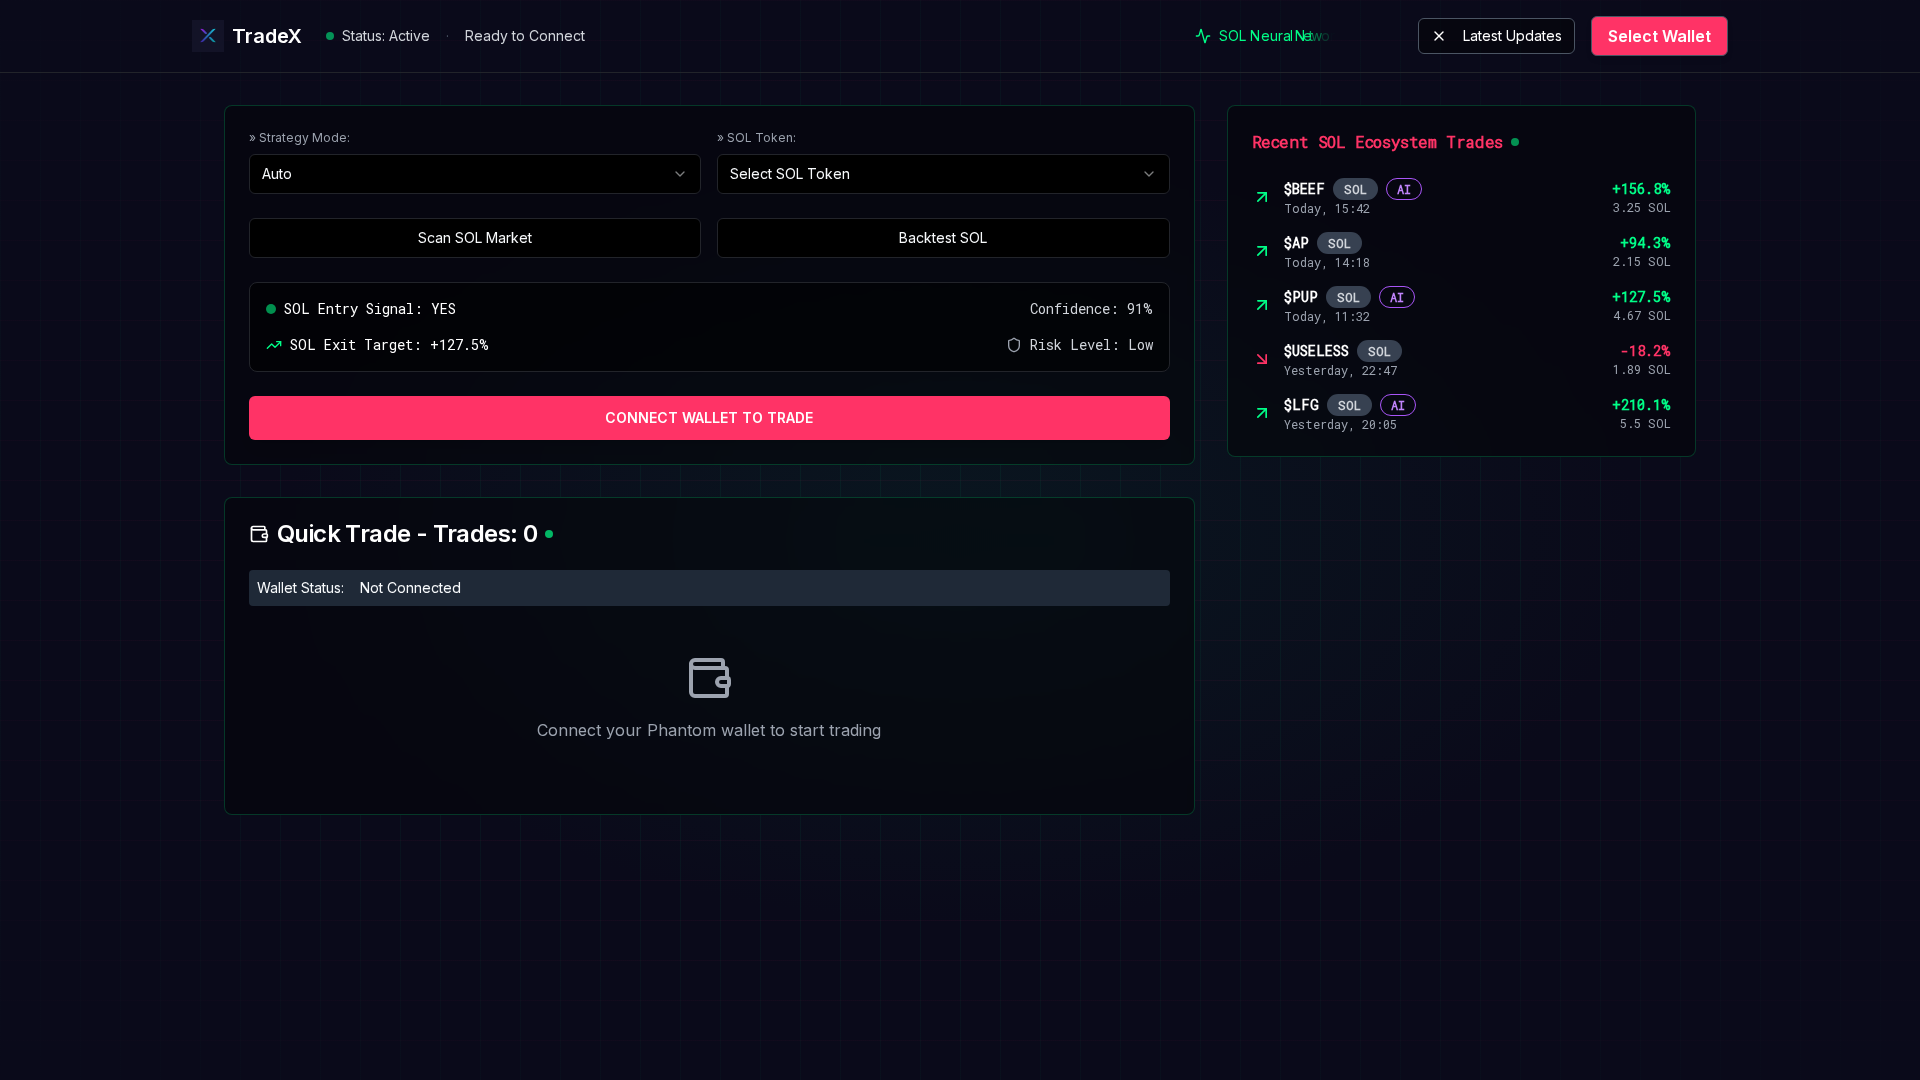1920x1080 pixels.
Task: Click the chevron arrow in Strategy Mode dropdown
Action: click(680, 174)
